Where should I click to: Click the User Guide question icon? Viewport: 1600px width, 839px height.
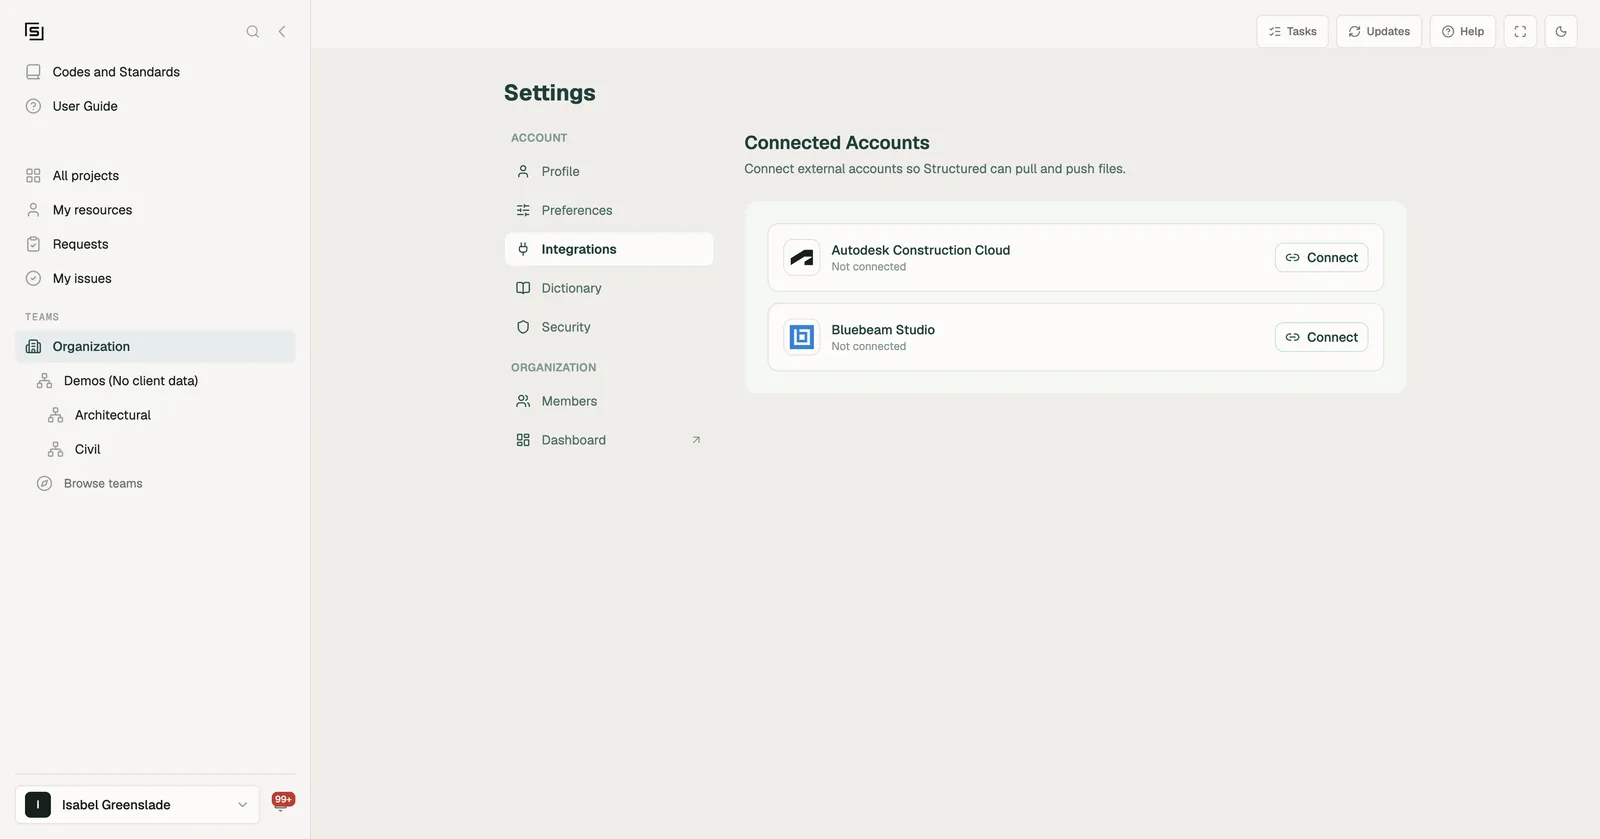click(x=33, y=106)
